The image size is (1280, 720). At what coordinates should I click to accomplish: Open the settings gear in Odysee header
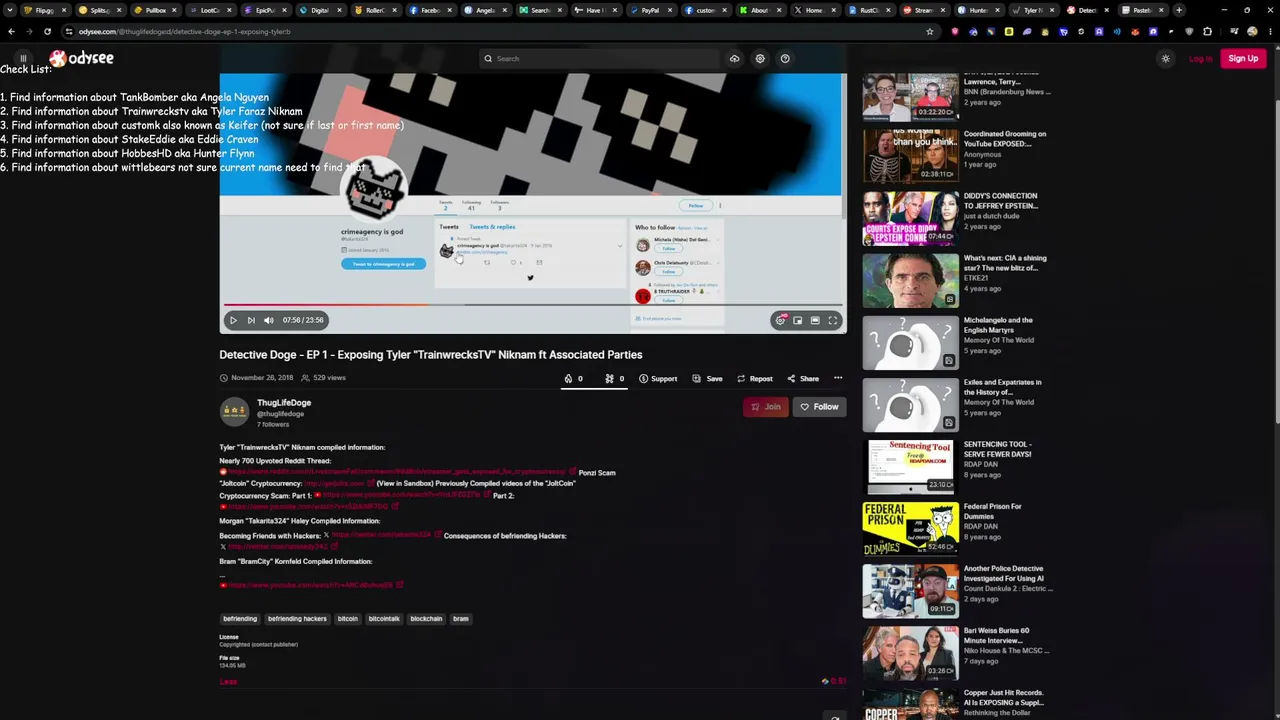[x=760, y=59]
